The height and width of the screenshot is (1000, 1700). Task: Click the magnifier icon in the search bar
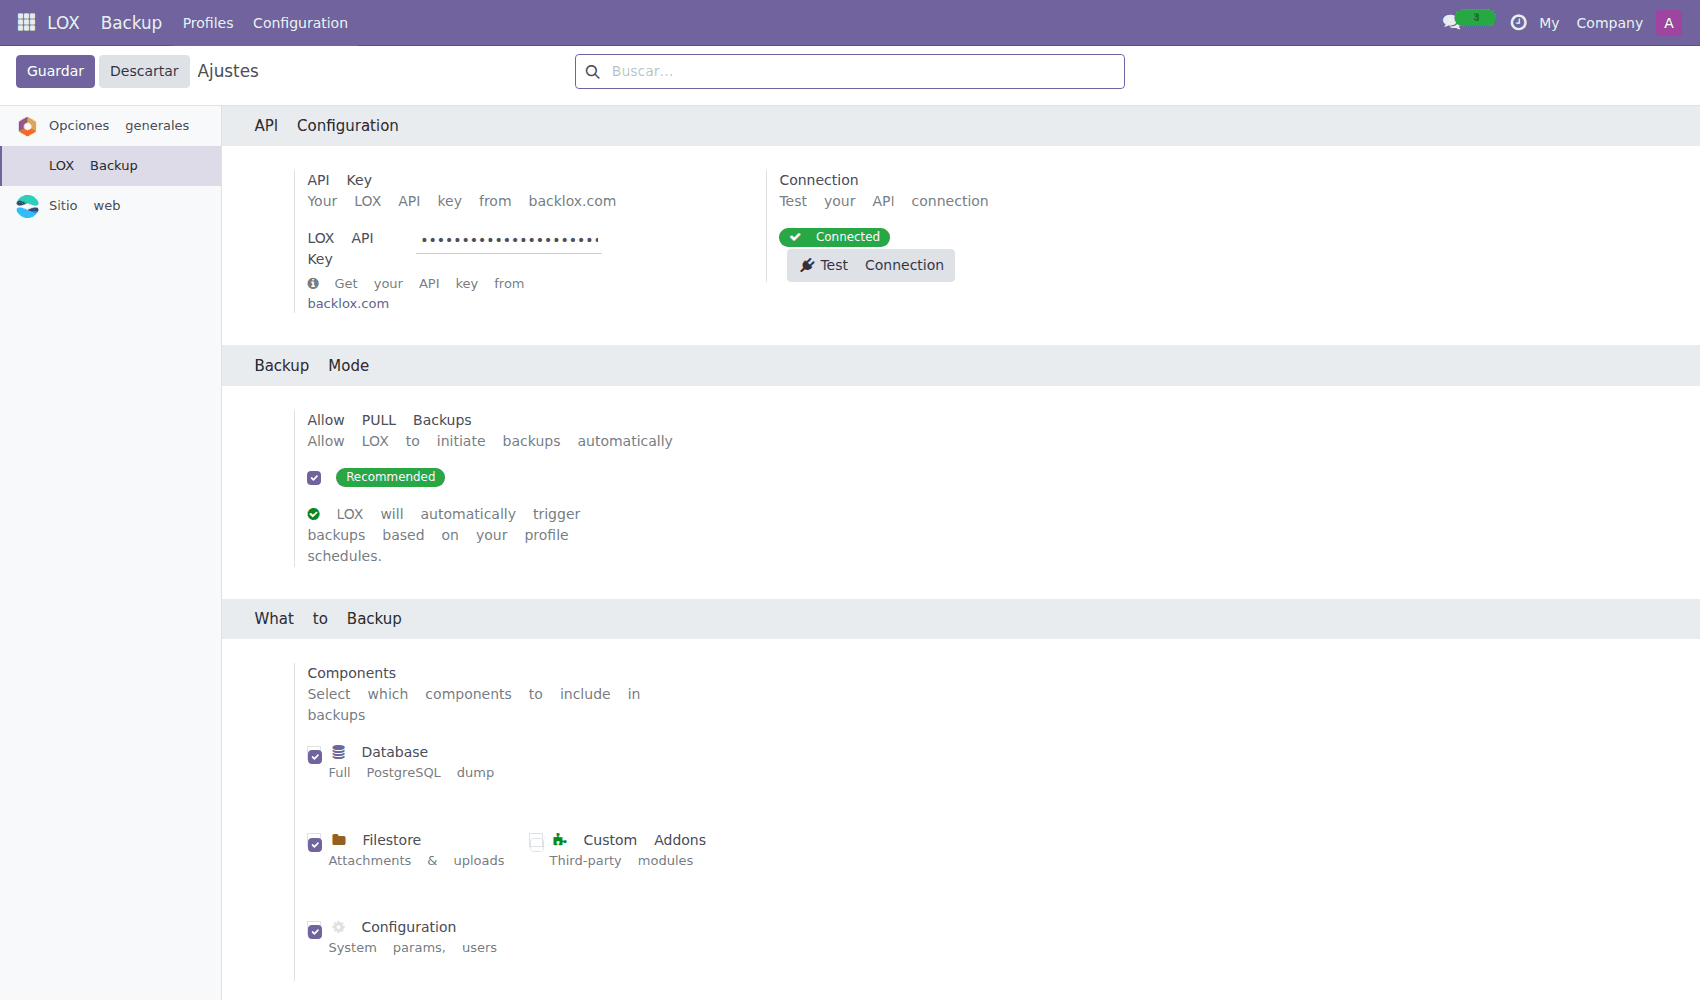click(593, 71)
